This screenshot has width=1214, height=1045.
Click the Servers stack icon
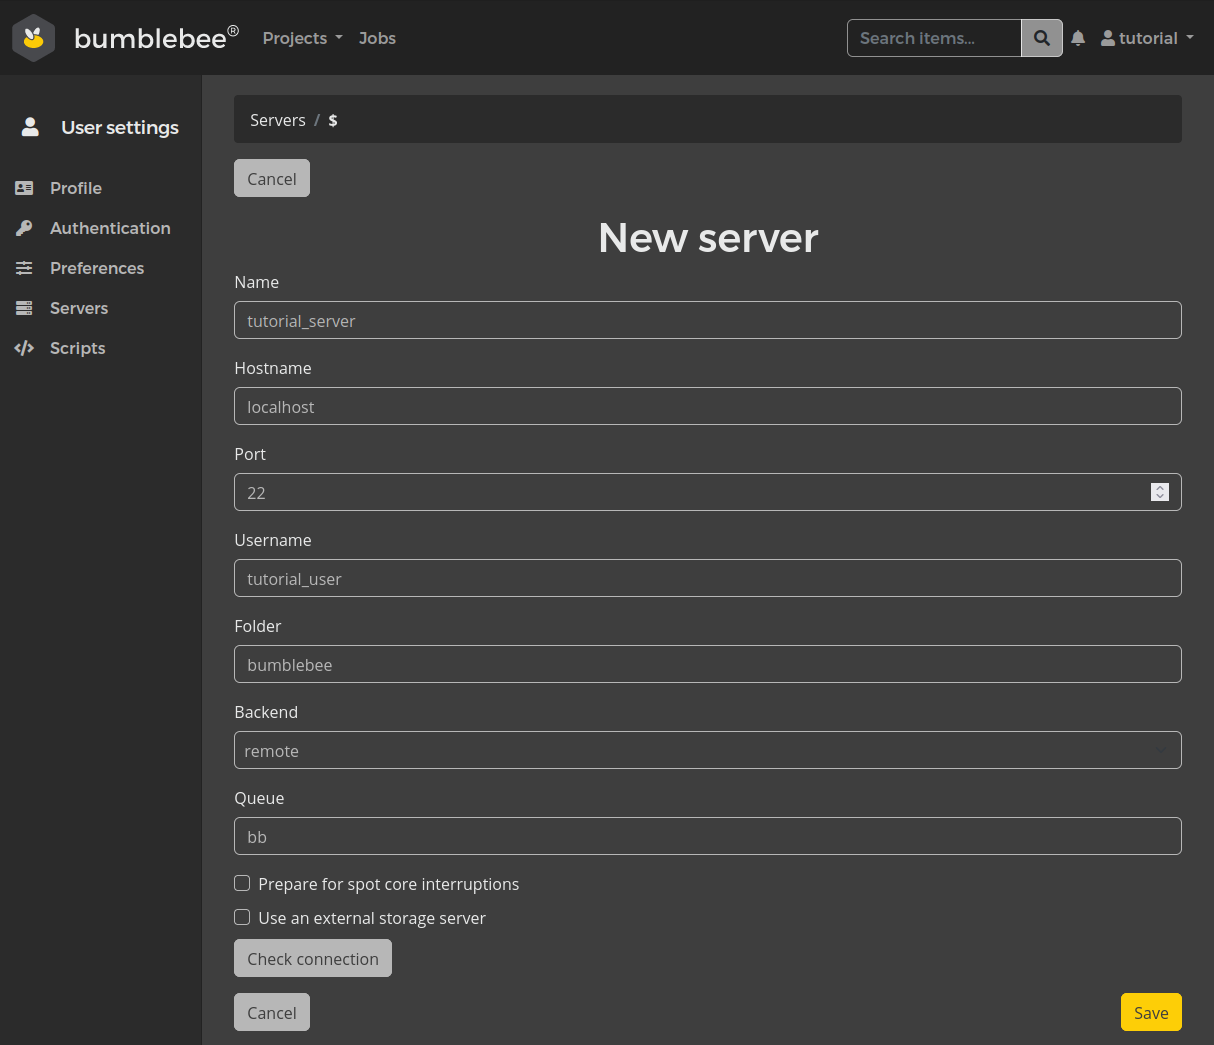[x=25, y=308]
